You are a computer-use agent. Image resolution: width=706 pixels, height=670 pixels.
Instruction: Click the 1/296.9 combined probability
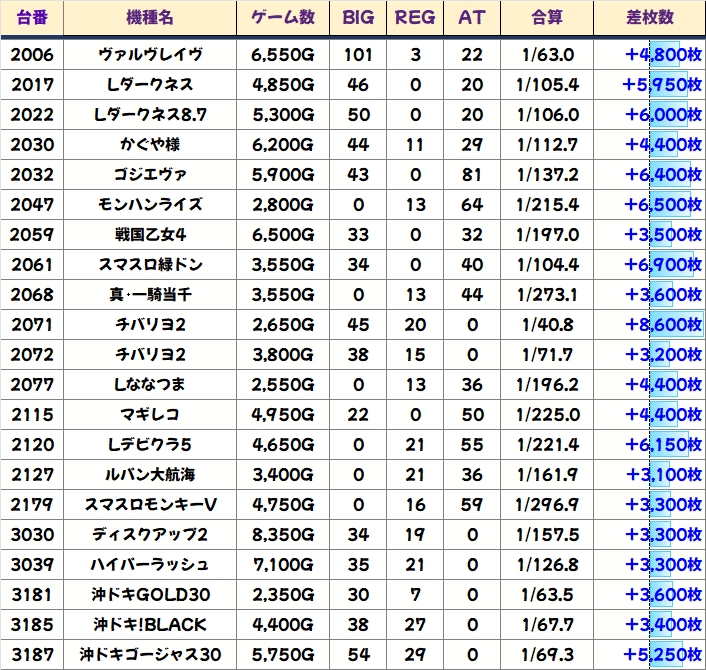pyautogui.click(x=548, y=505)
